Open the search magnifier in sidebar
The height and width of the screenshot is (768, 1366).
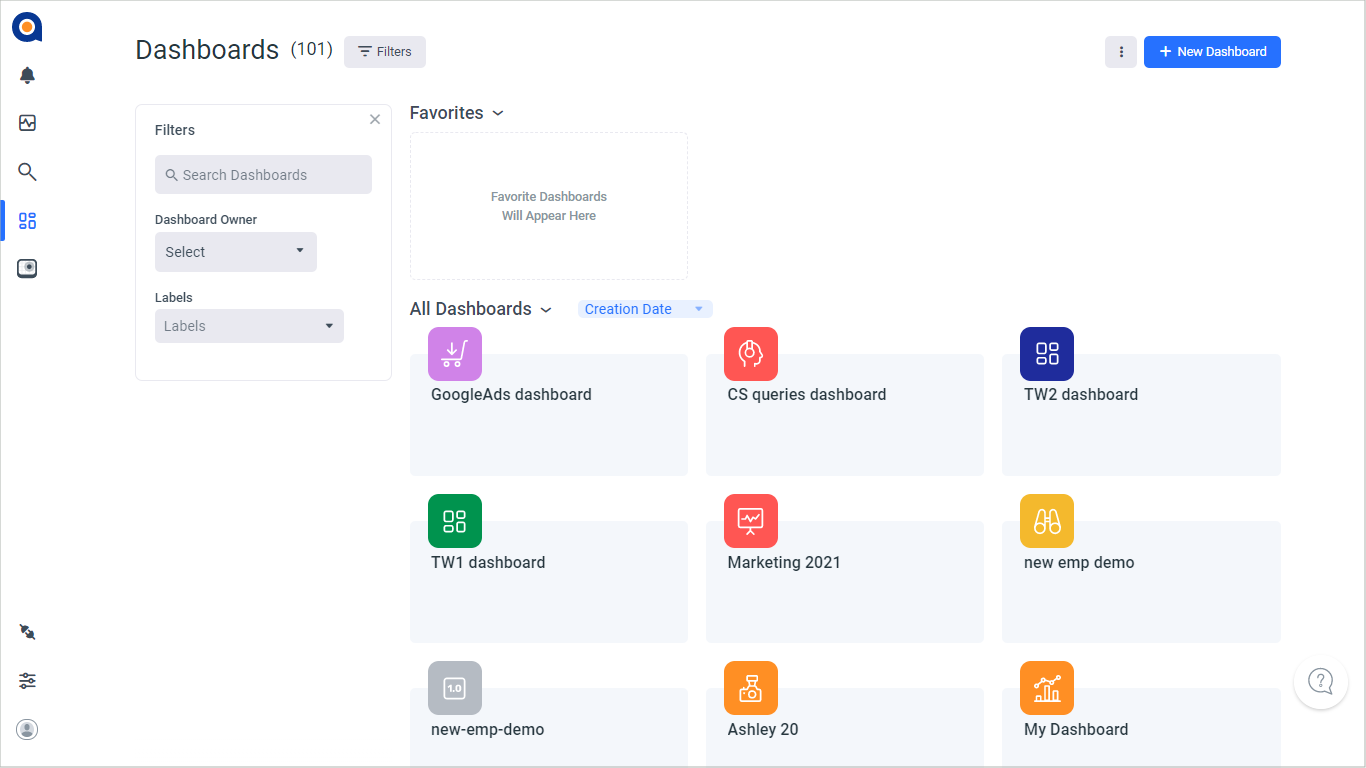[27, 172]
